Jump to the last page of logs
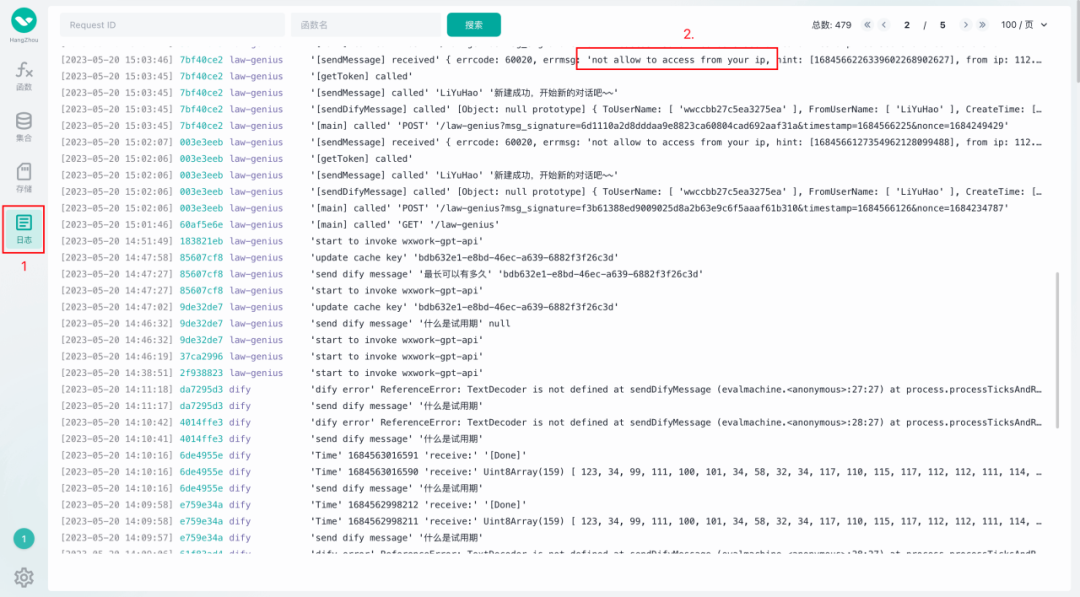 pos(983,25)
